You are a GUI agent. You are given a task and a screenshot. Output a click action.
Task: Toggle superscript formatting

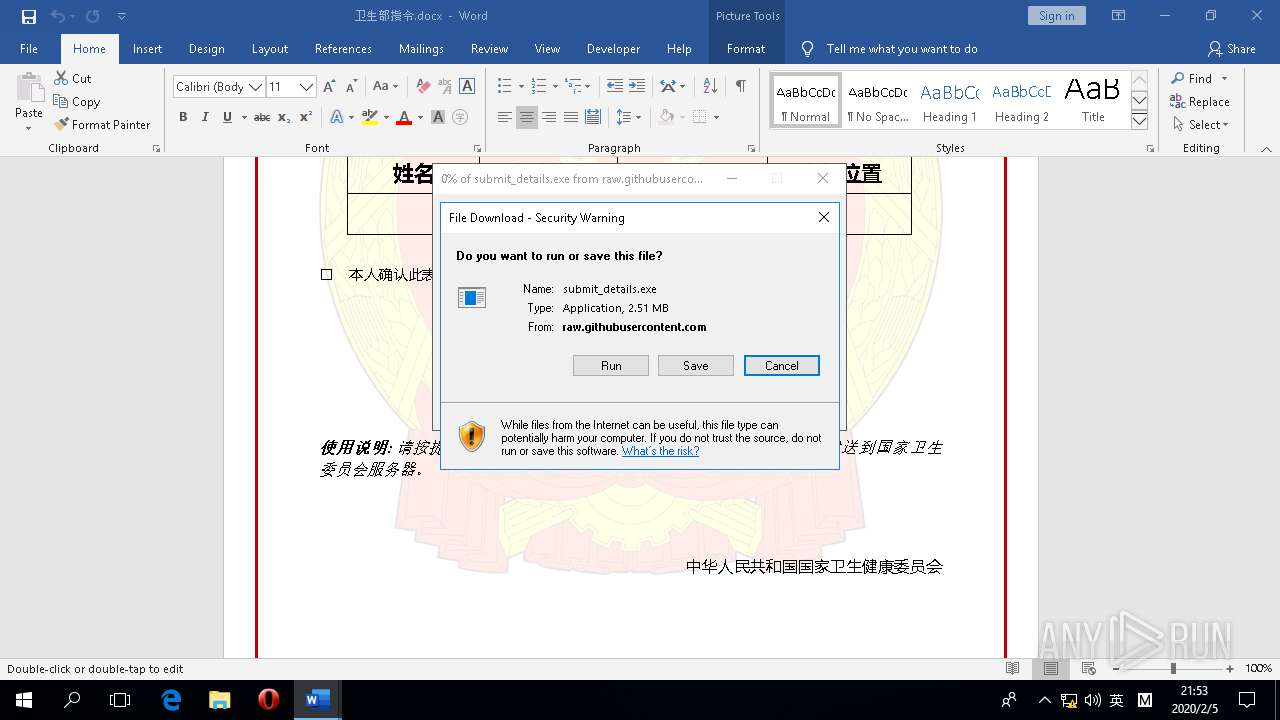pos(306,117)
